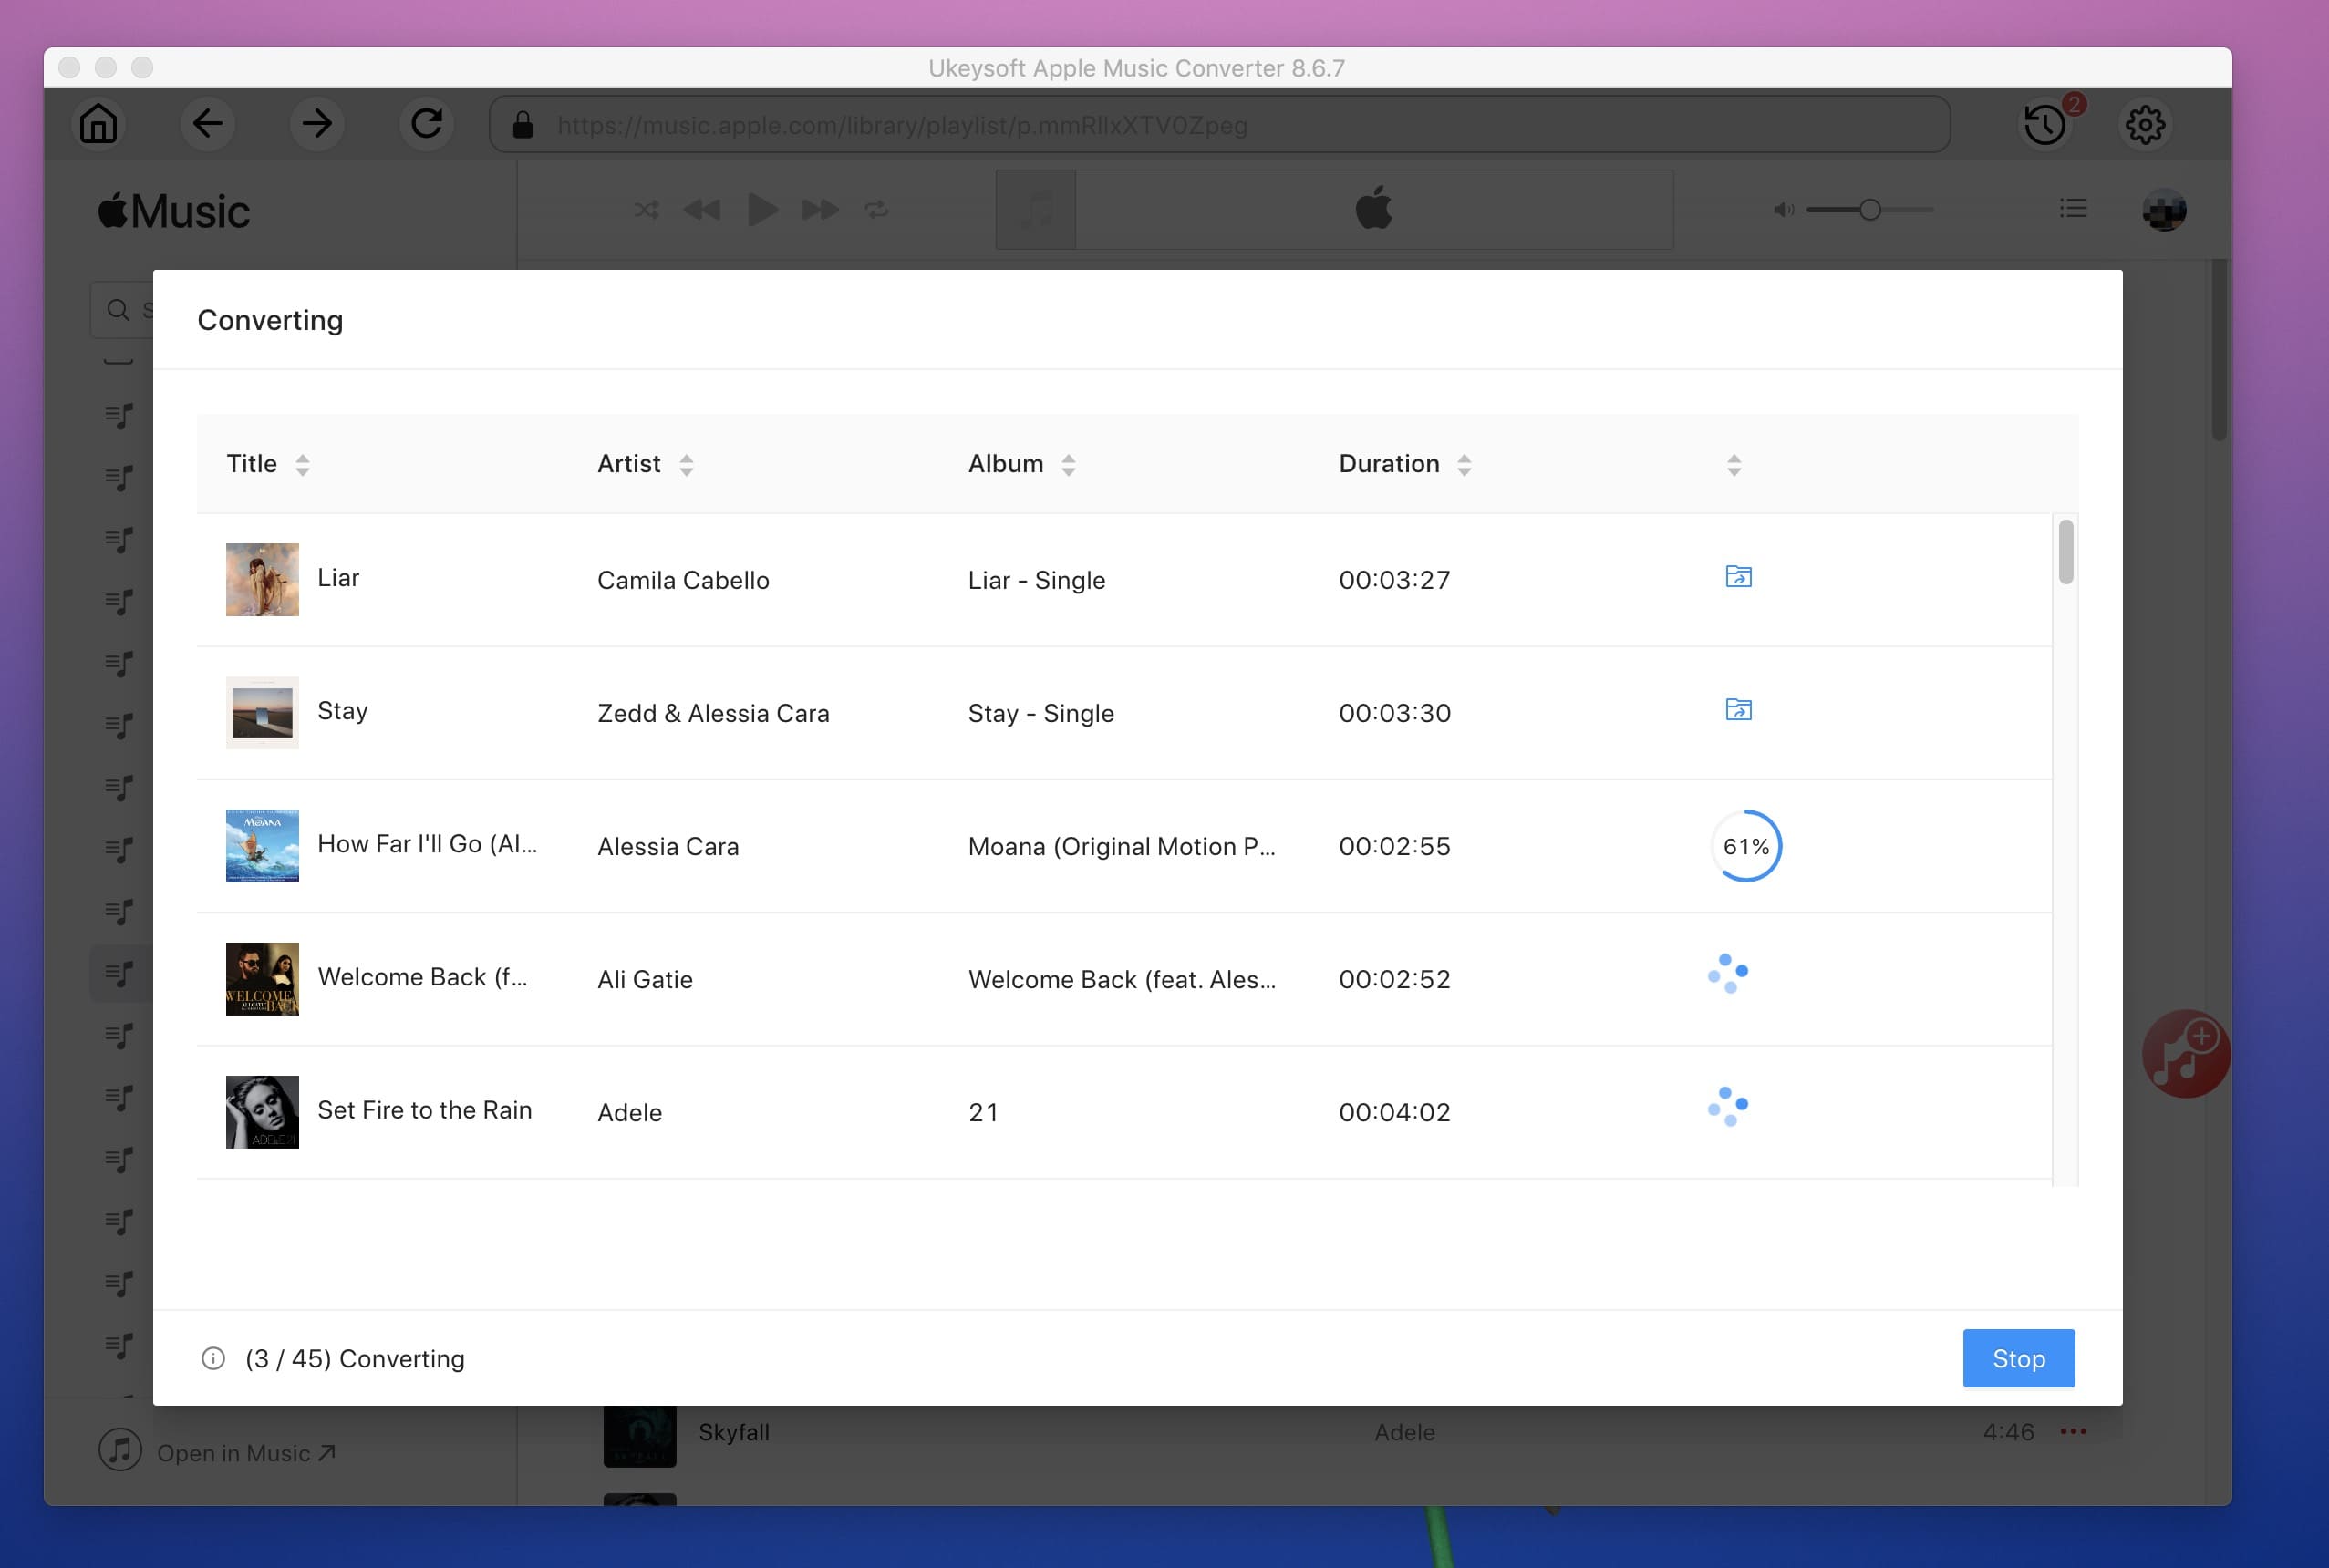Click the shuffle playback icon
This screenshot has height=1568, width=2329.
[x=646, y=210]
